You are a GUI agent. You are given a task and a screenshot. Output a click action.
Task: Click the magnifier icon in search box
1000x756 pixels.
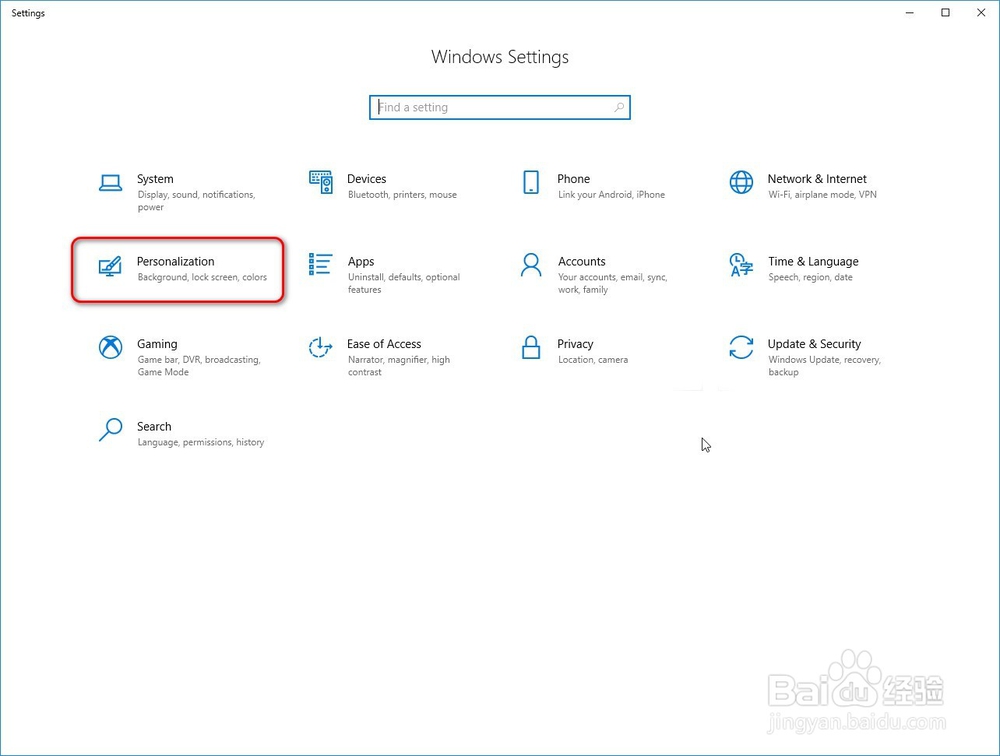(x=619, y=107)
